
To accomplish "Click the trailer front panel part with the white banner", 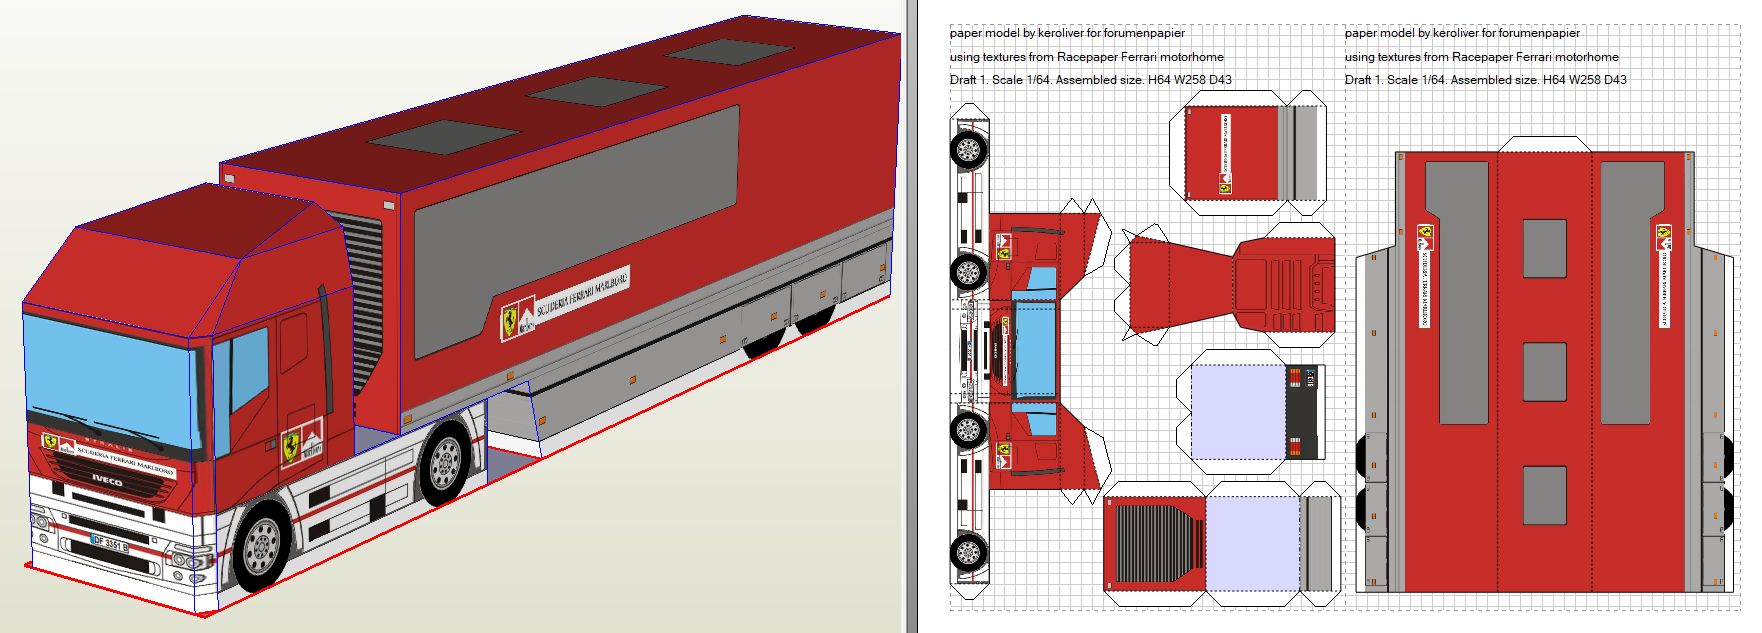I will point(1232,153).
